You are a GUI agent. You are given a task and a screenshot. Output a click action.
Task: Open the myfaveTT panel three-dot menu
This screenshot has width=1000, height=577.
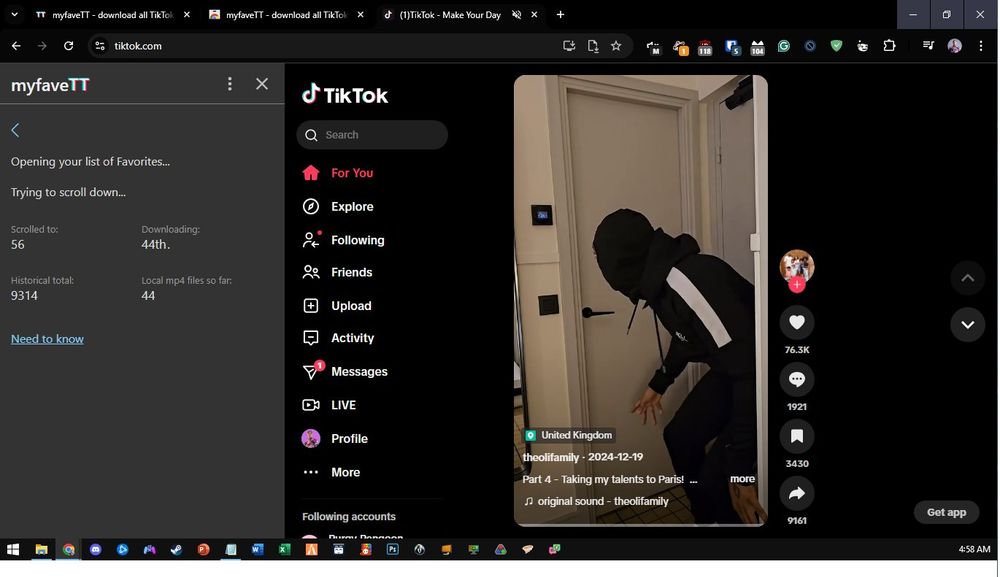[230, 84]
